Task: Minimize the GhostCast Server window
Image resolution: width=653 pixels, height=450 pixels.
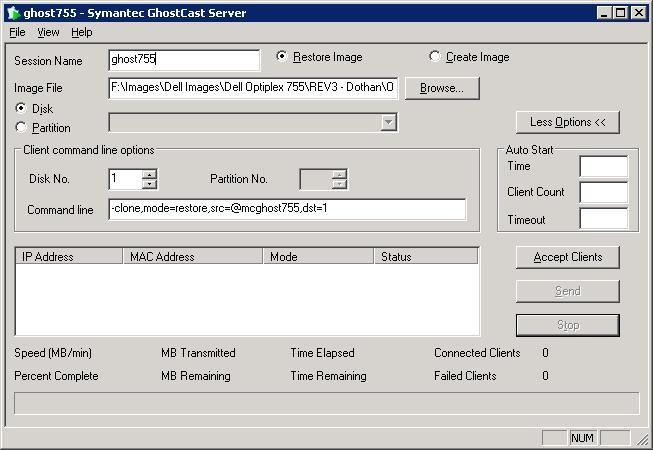Action: (604, 13)
